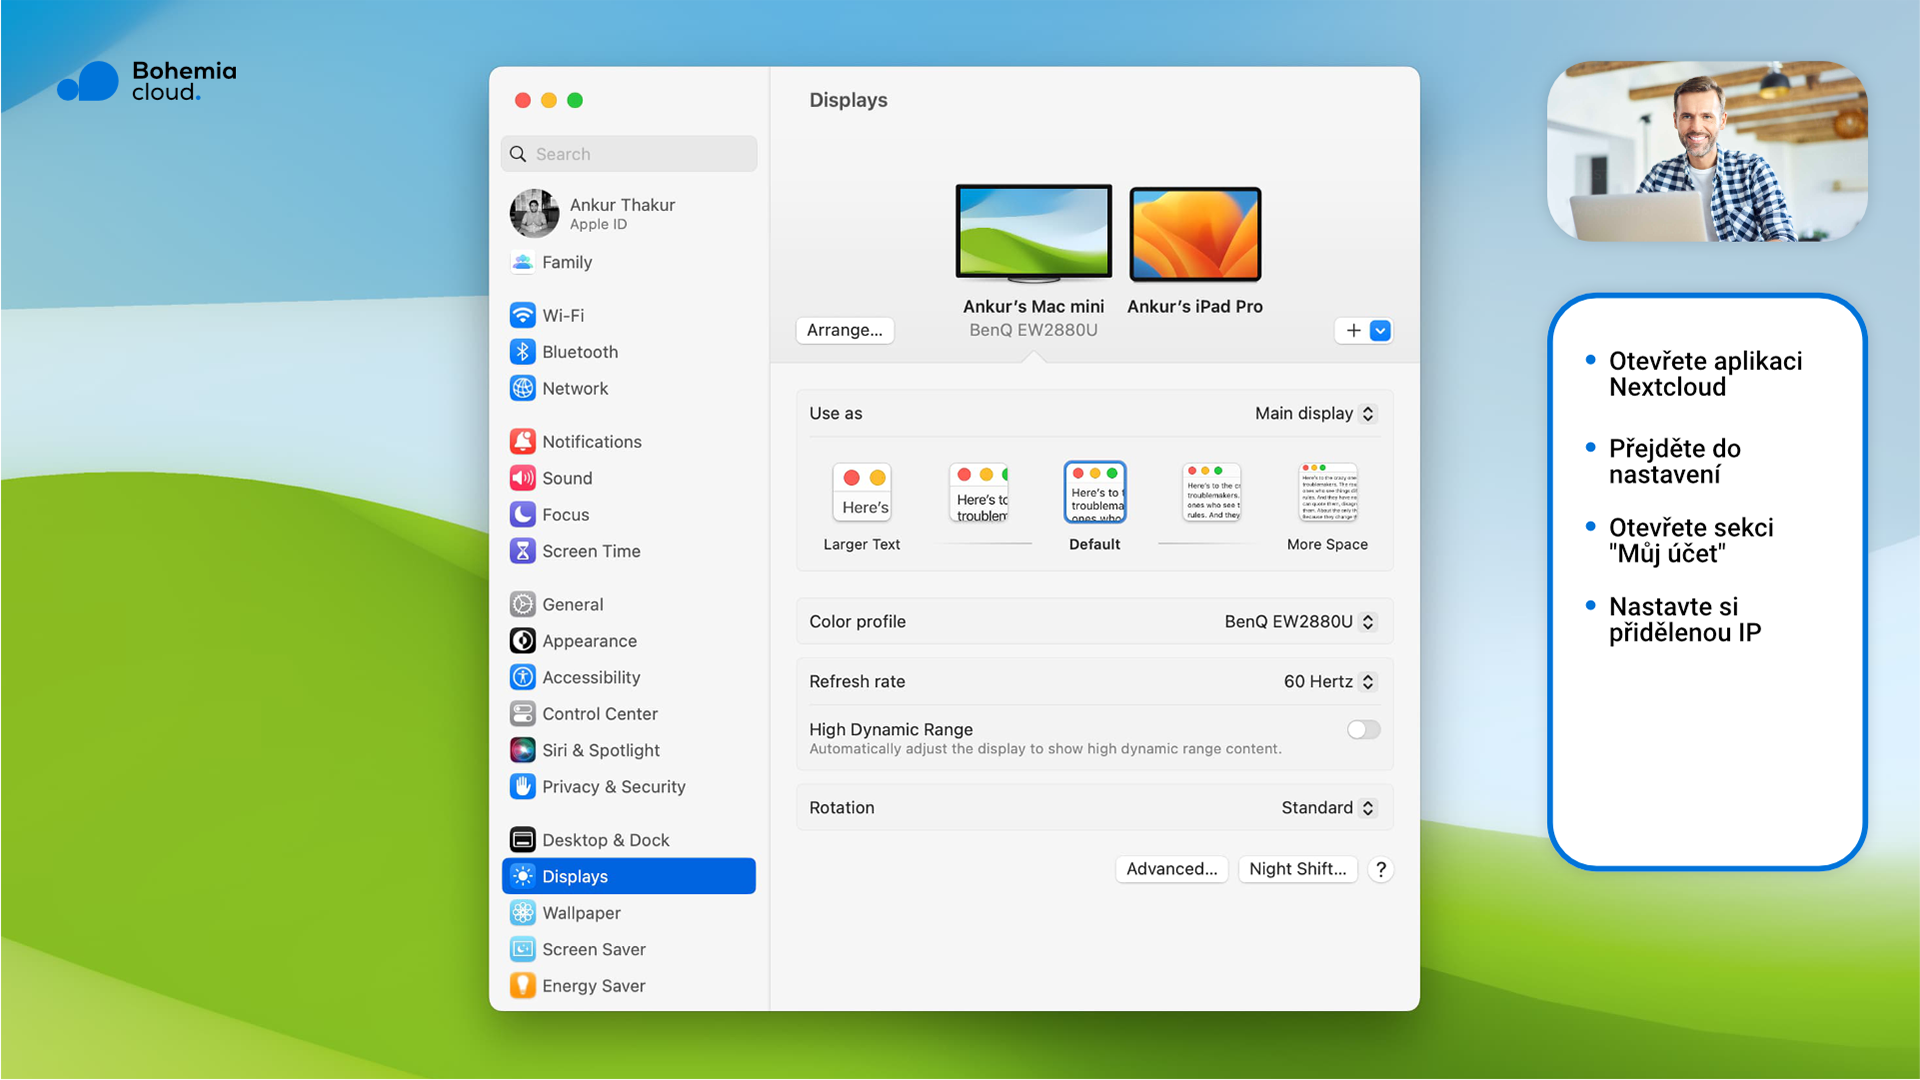
Task: Click the Focus moon icon
Action: point(522,514)
